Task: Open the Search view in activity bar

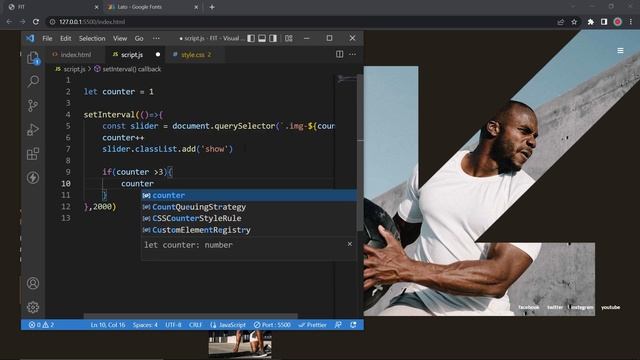Action: (x=33, y=81)
